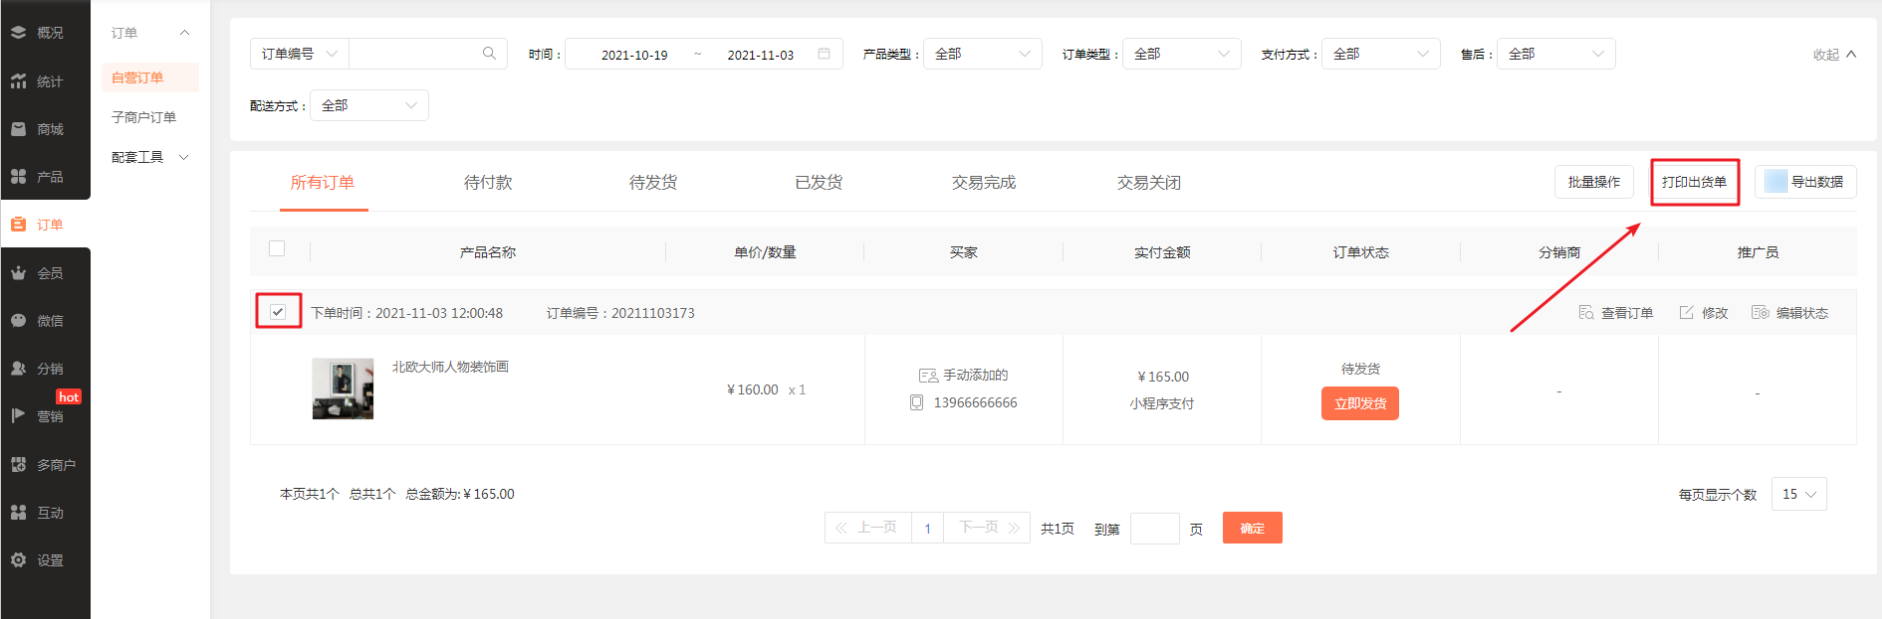Image resolution: width=1882 pixels, height=619 pixels.
Task: Switch to the 交易完成 tab
Action: [x=983, y=183]
